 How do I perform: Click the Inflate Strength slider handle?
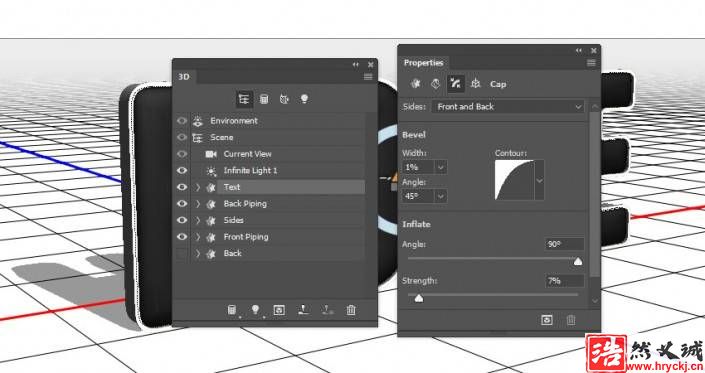pos(419,298)
